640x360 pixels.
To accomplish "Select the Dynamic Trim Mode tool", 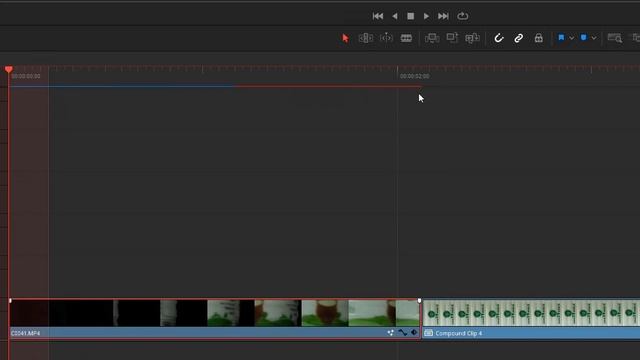I will click(x=386, y=38).
